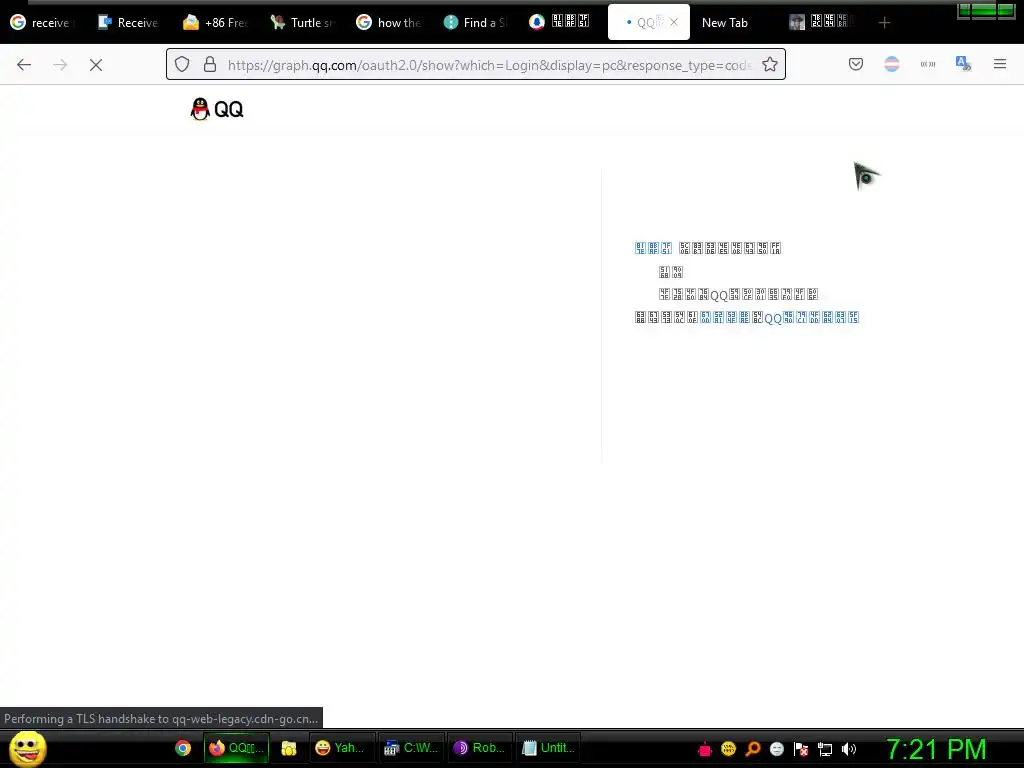Bookmark this page with the star
This screenshot has width=1024, height=768.
click(770, 64)
